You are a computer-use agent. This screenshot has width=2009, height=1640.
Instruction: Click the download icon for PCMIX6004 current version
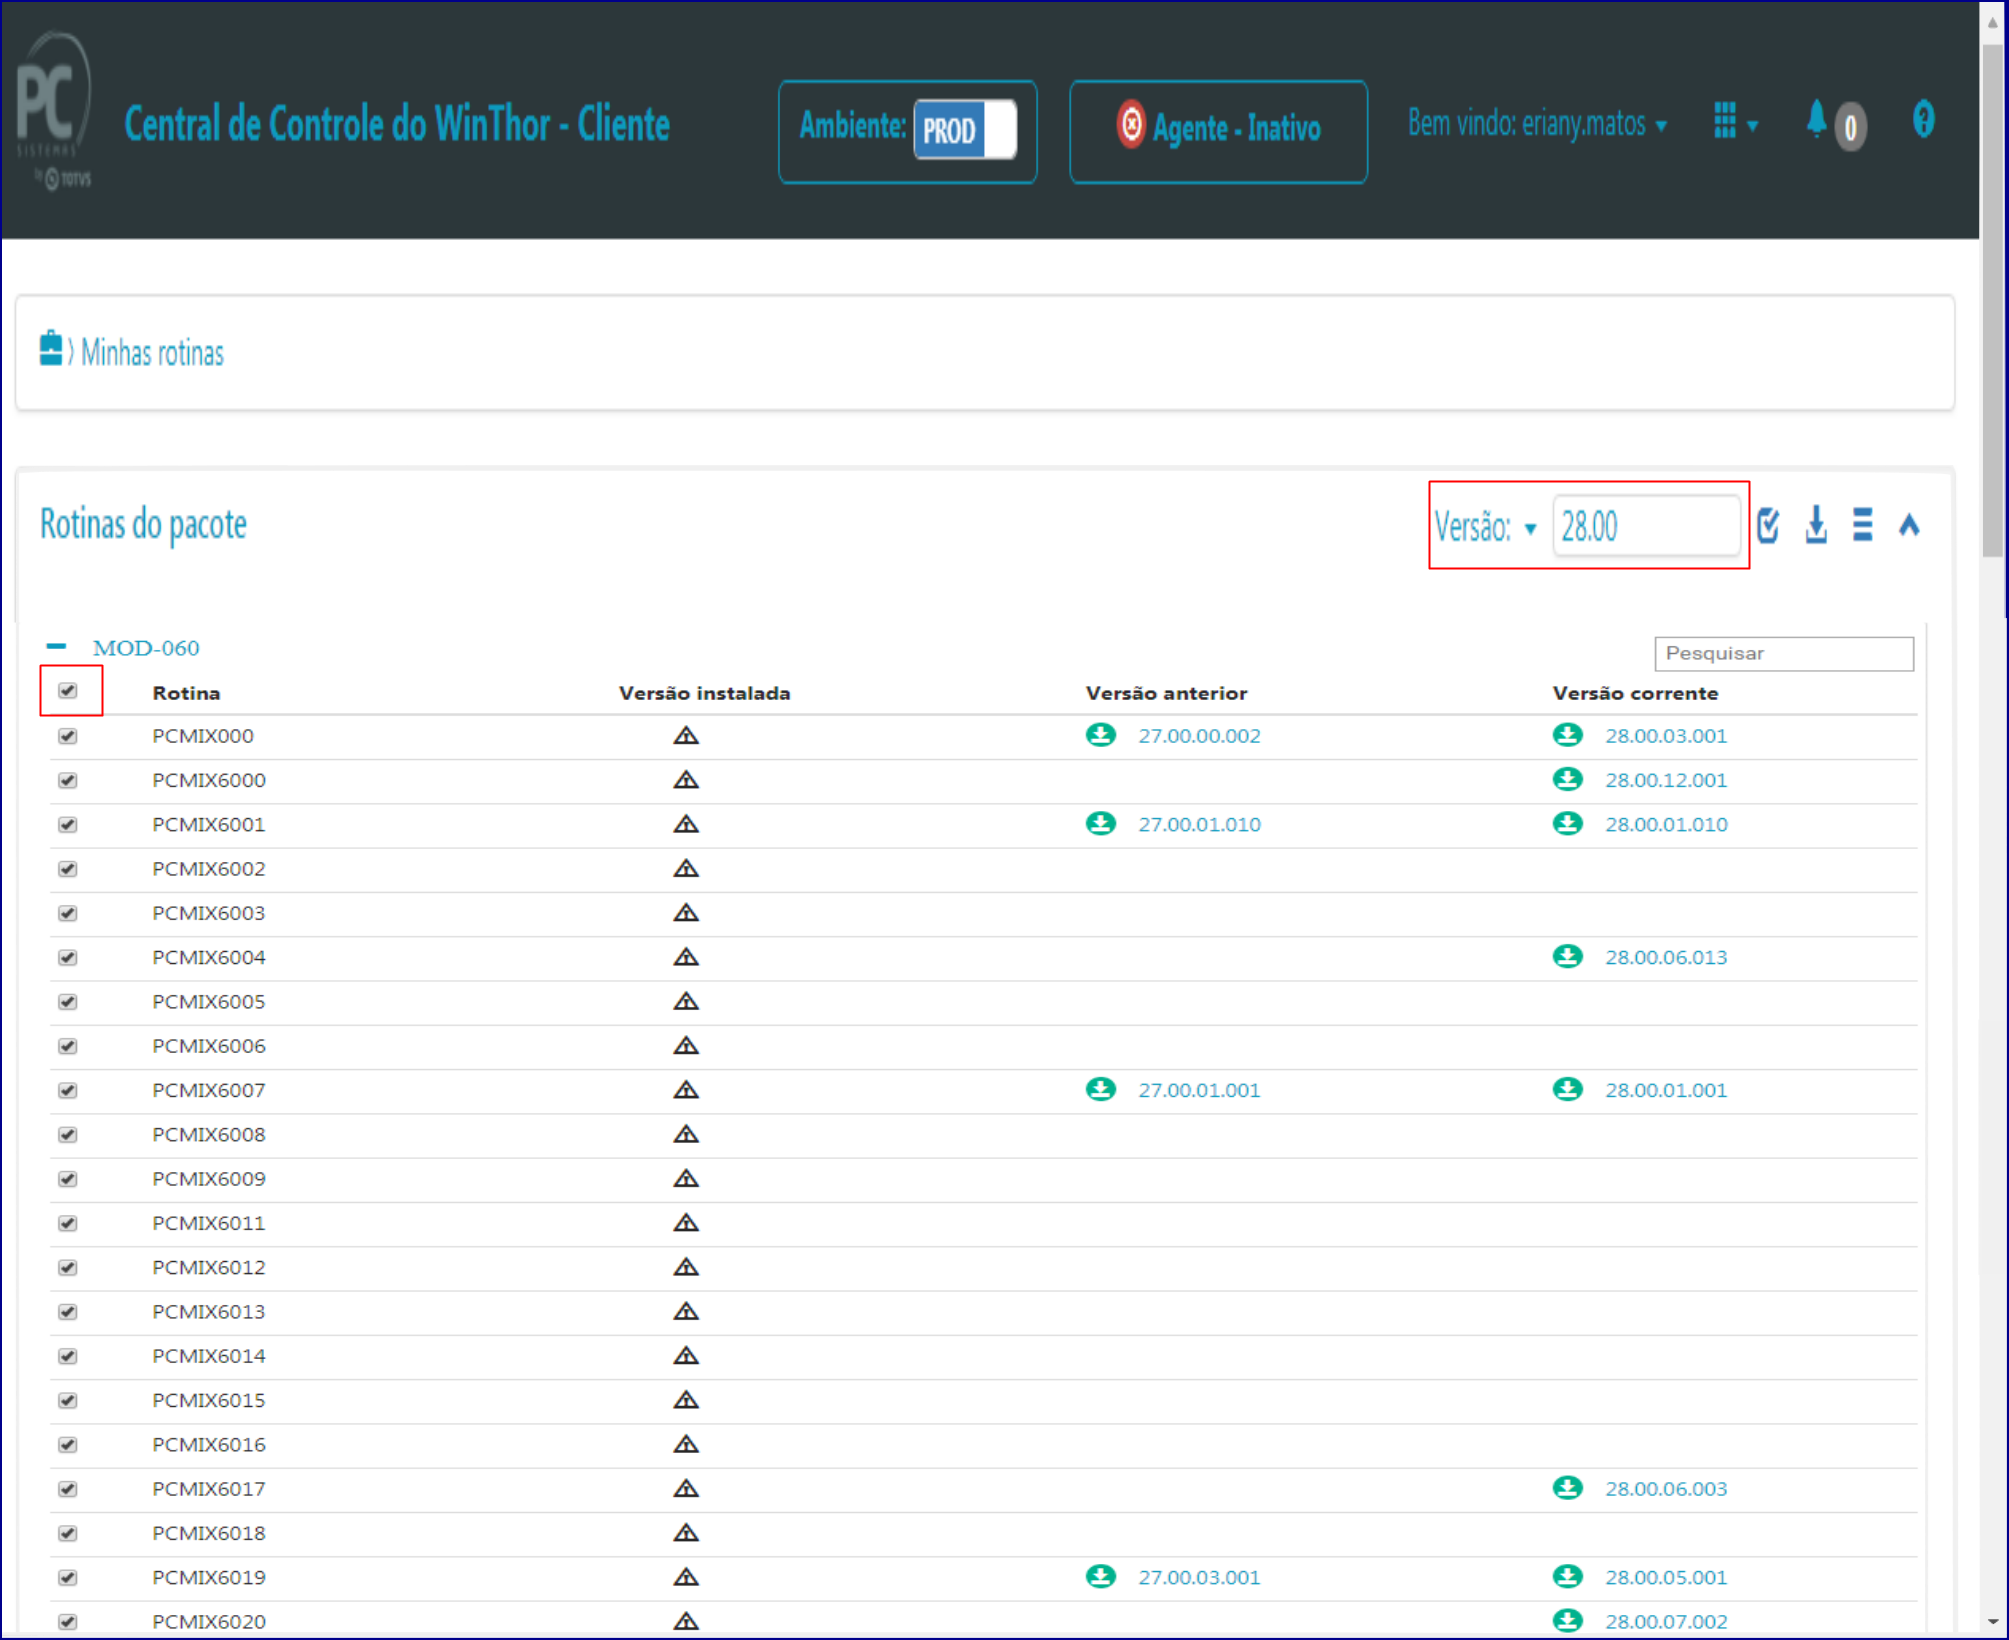pyautogui.click(x=1567, y=956)
